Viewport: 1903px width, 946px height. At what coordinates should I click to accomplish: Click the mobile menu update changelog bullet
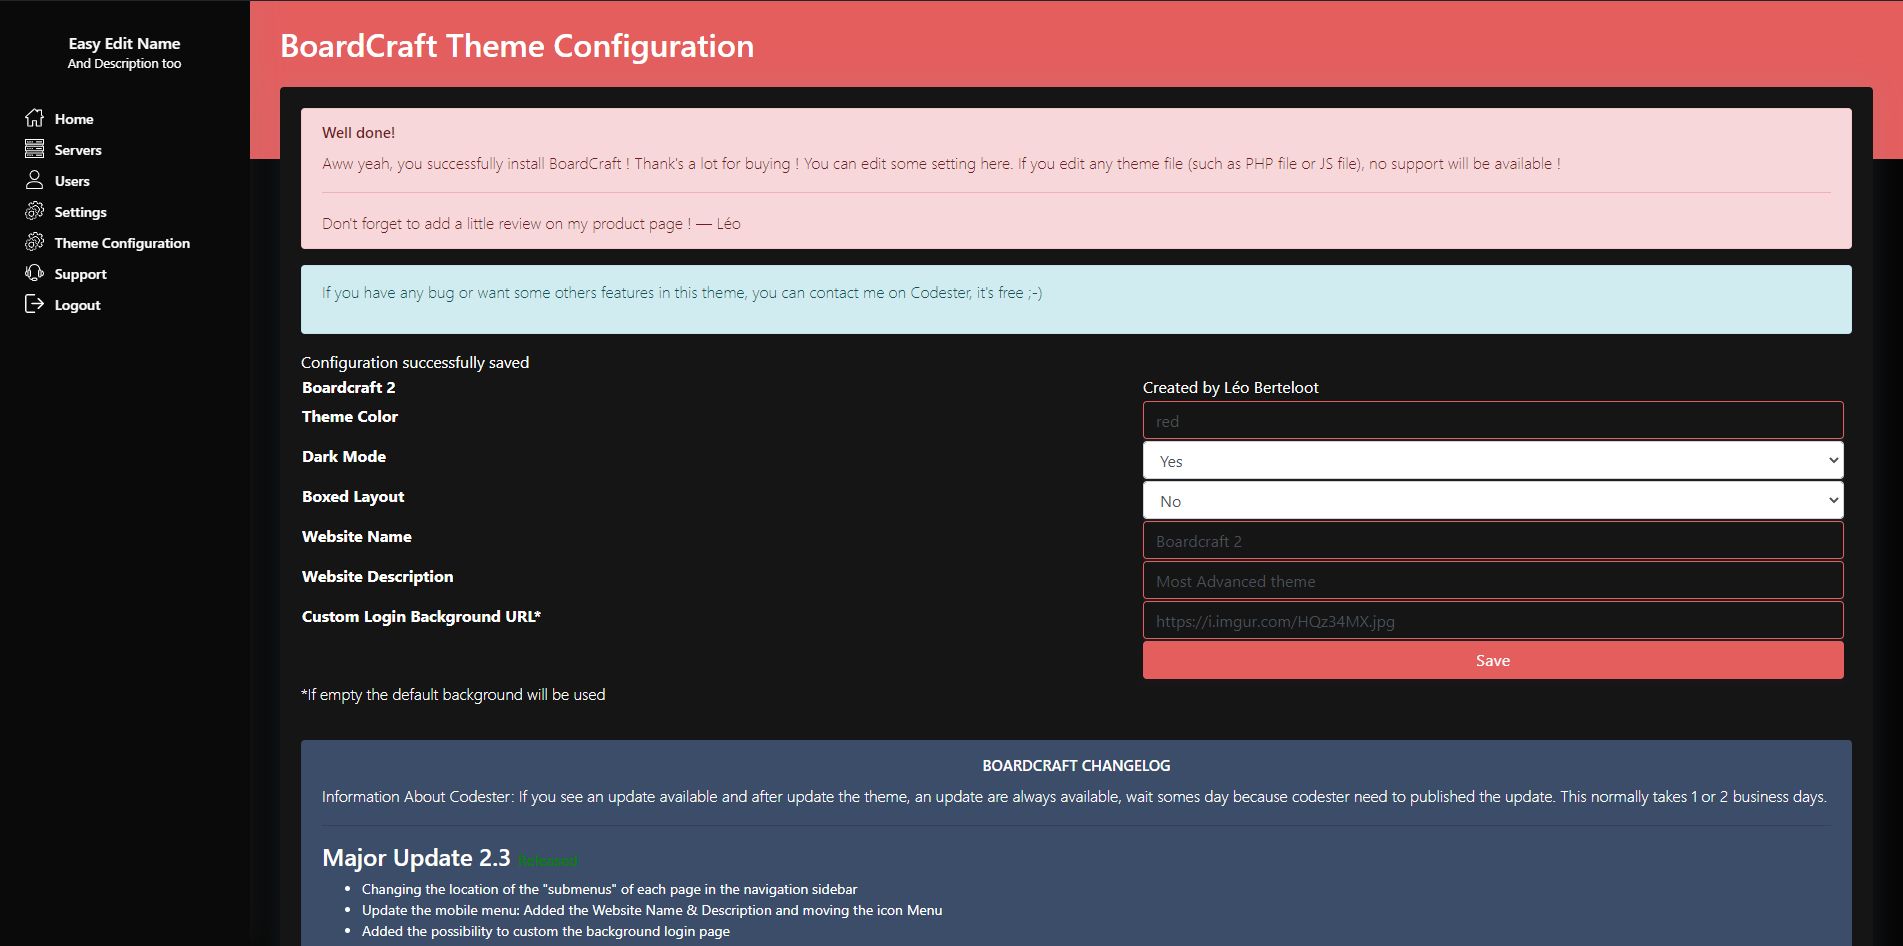(652, 910)
